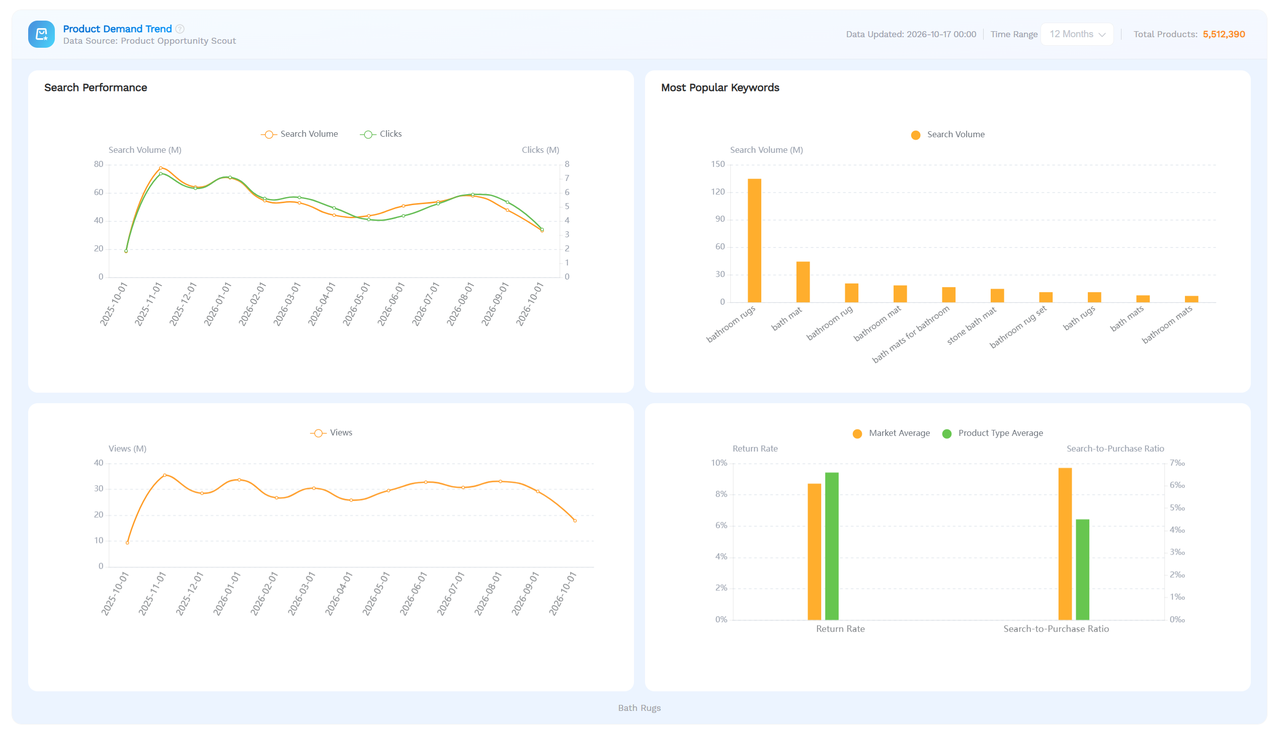The height and width of the screenshot is (729, 1280).
Task: Click the orange Return Rate market average bar
Action: (x=814, y=552)
